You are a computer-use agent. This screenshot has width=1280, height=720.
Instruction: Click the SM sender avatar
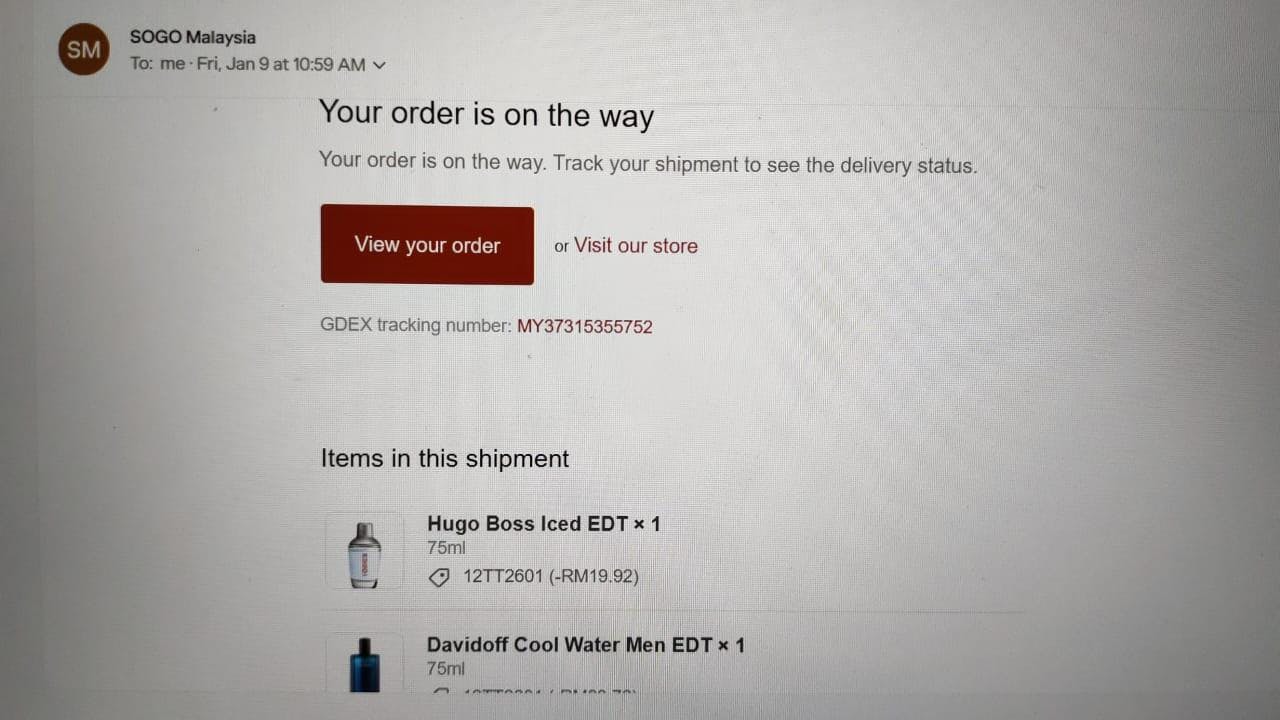pos(83,49)
